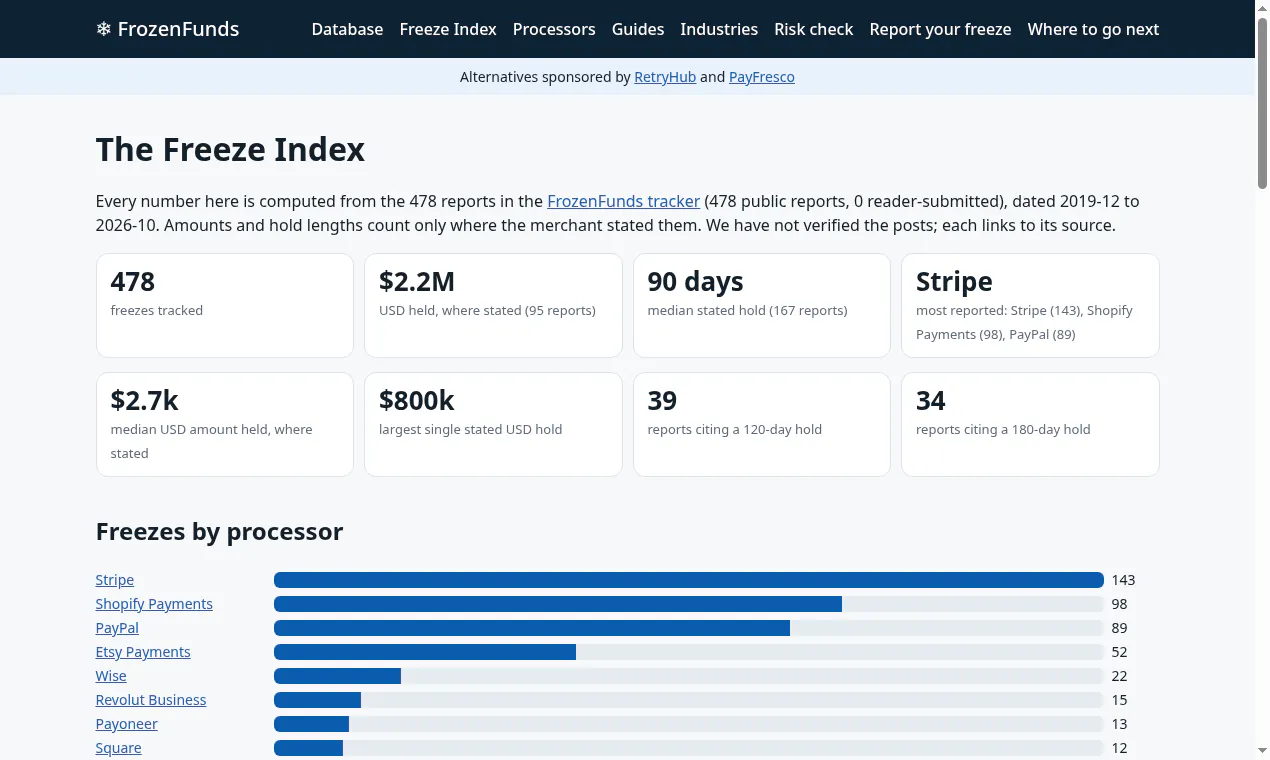This screenshot has height=760, width=1270.
Task: Open the Processors nav item
Action: coord(554,29)
